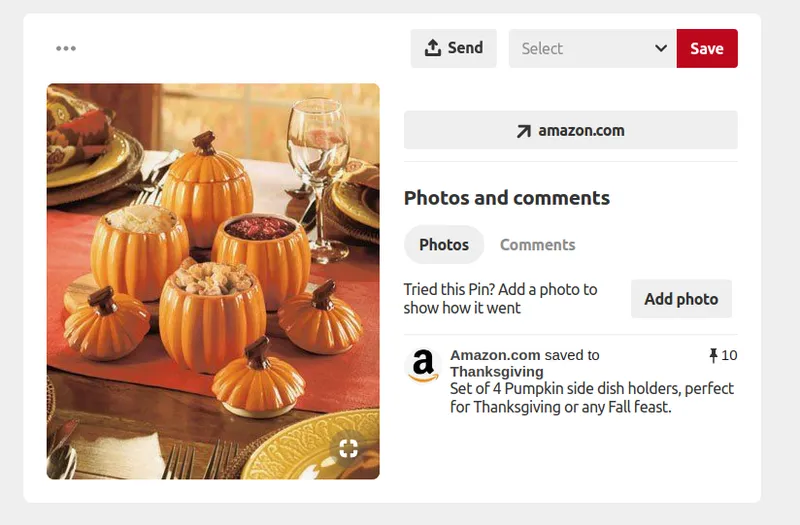This screenshot has height=525, width=800.
Task: Open the three-dot more options menu
Action: click(x=66, y=48)
